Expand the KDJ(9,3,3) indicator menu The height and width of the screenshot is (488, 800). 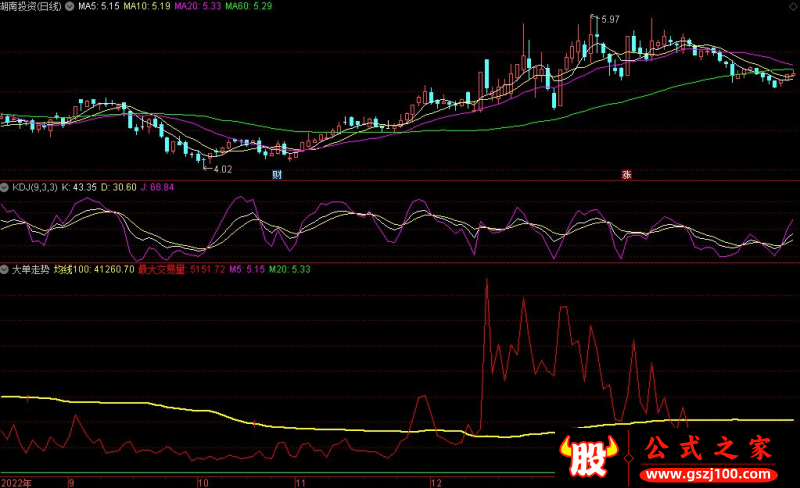pyautogui.click(x=5, y=187)
